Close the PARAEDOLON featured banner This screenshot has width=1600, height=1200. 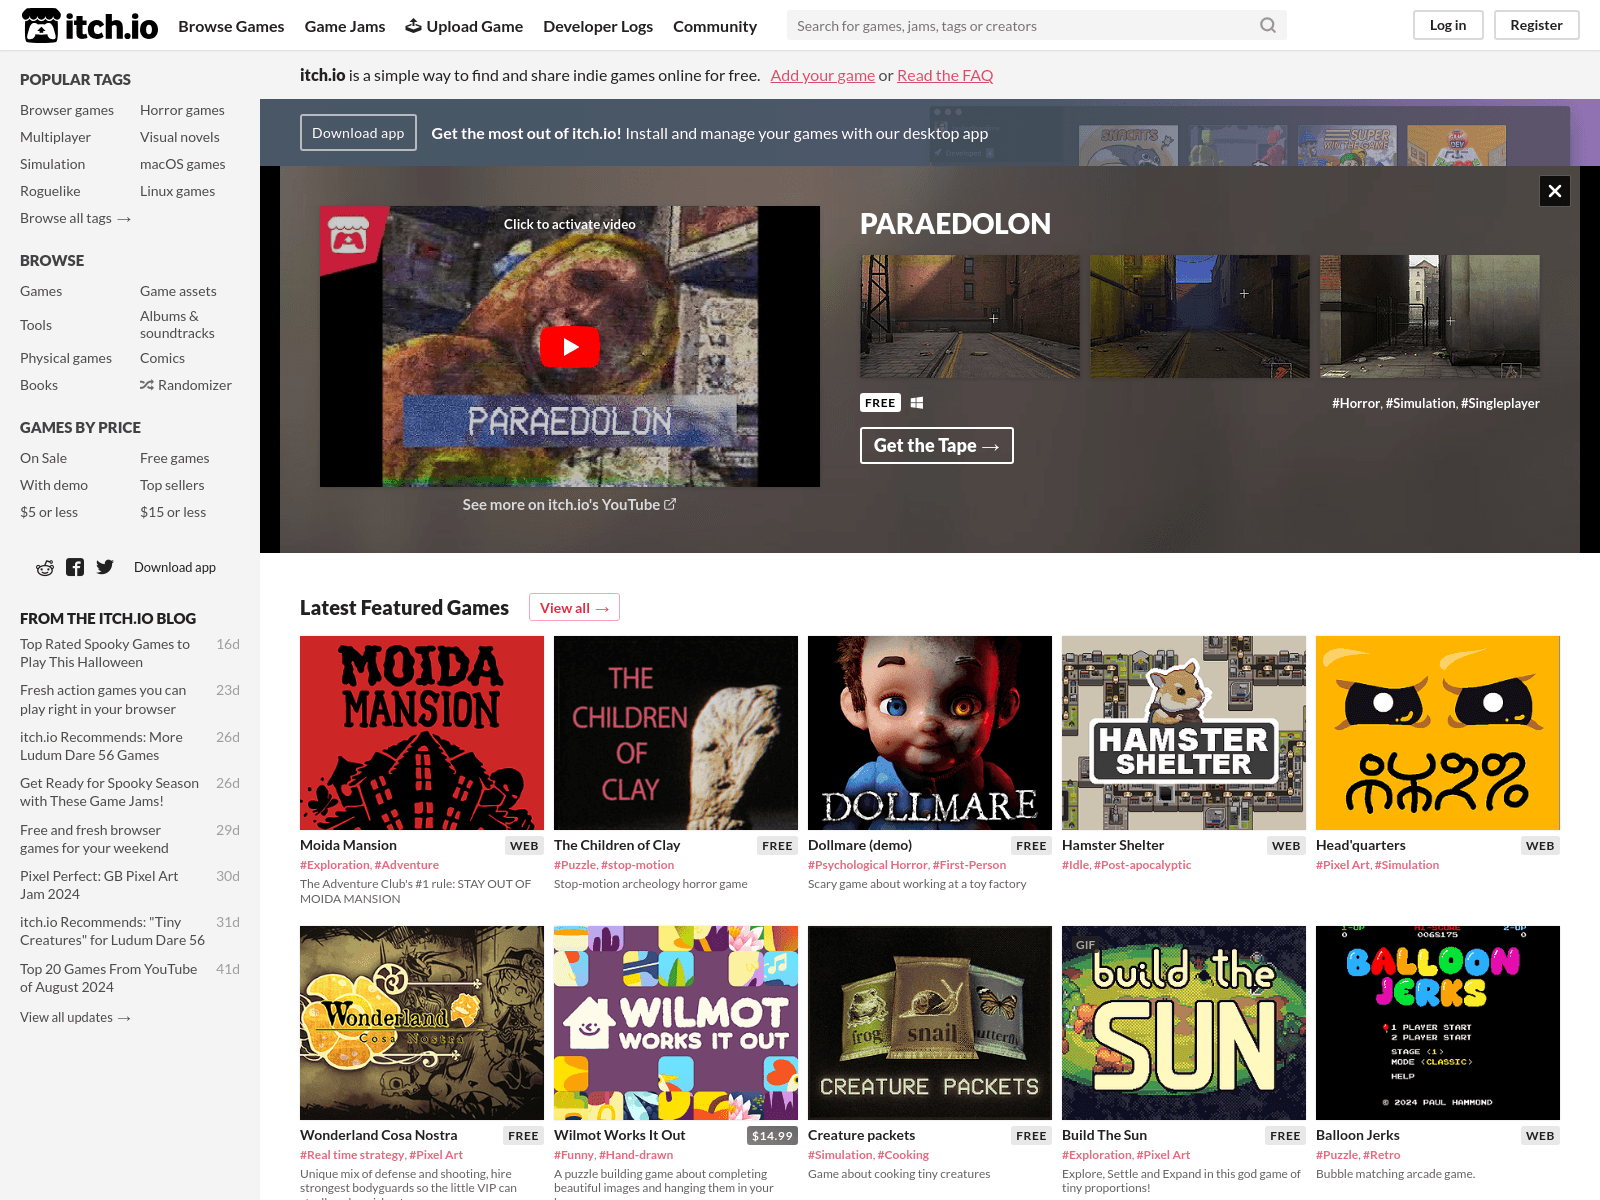pyautogui.click(x=1555, y=191)
